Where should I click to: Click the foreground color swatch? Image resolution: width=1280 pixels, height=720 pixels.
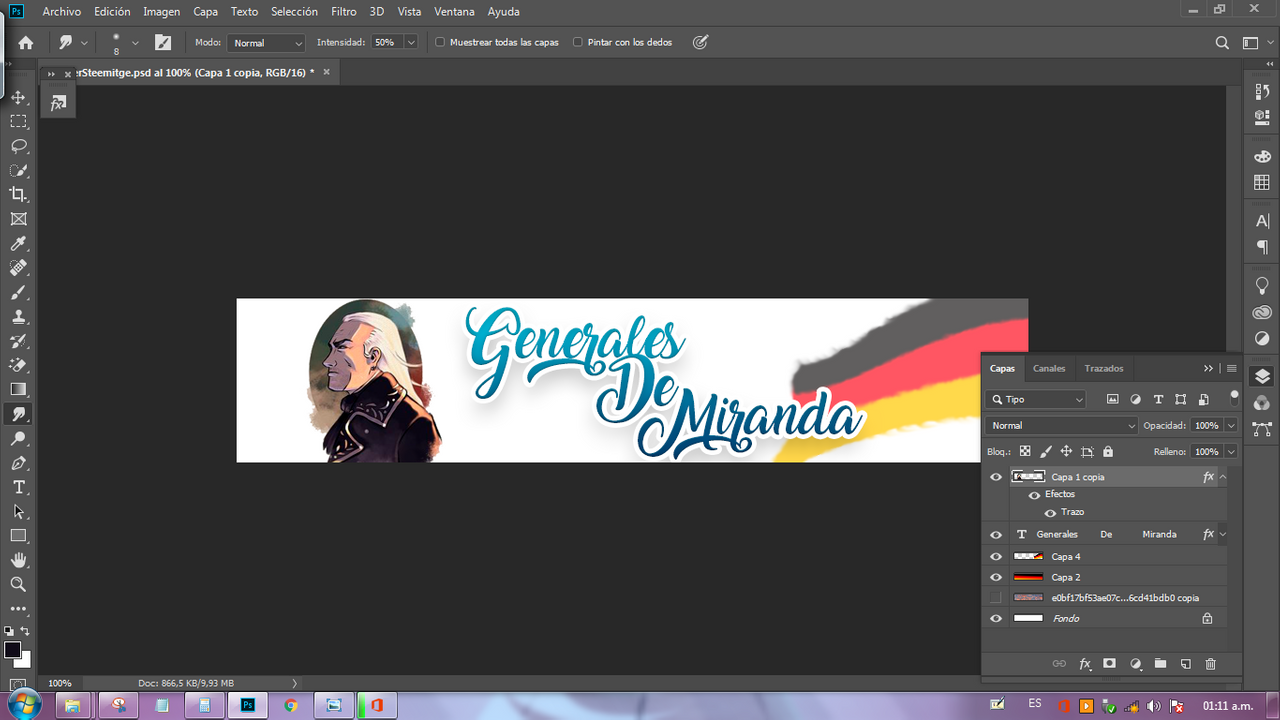pyautogui.click(x=12, y=651)
